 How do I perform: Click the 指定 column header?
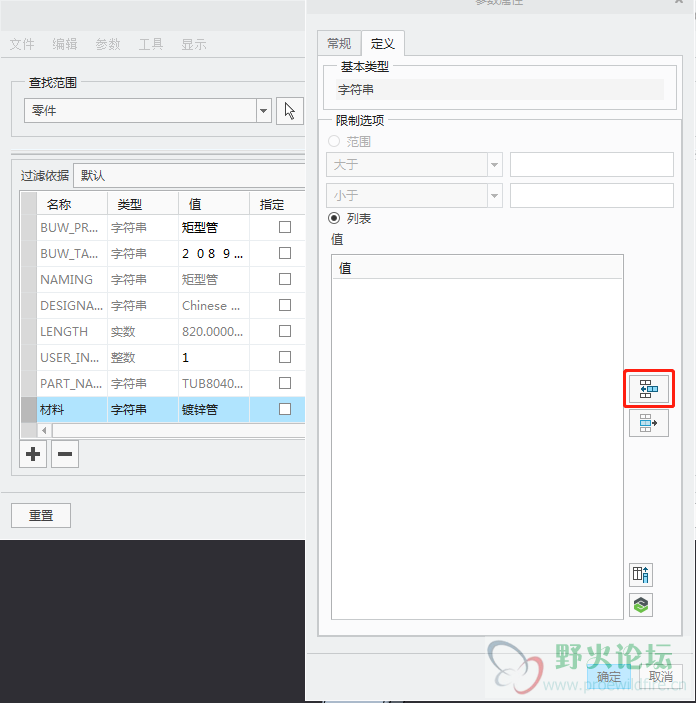click(x=277, y=204)
